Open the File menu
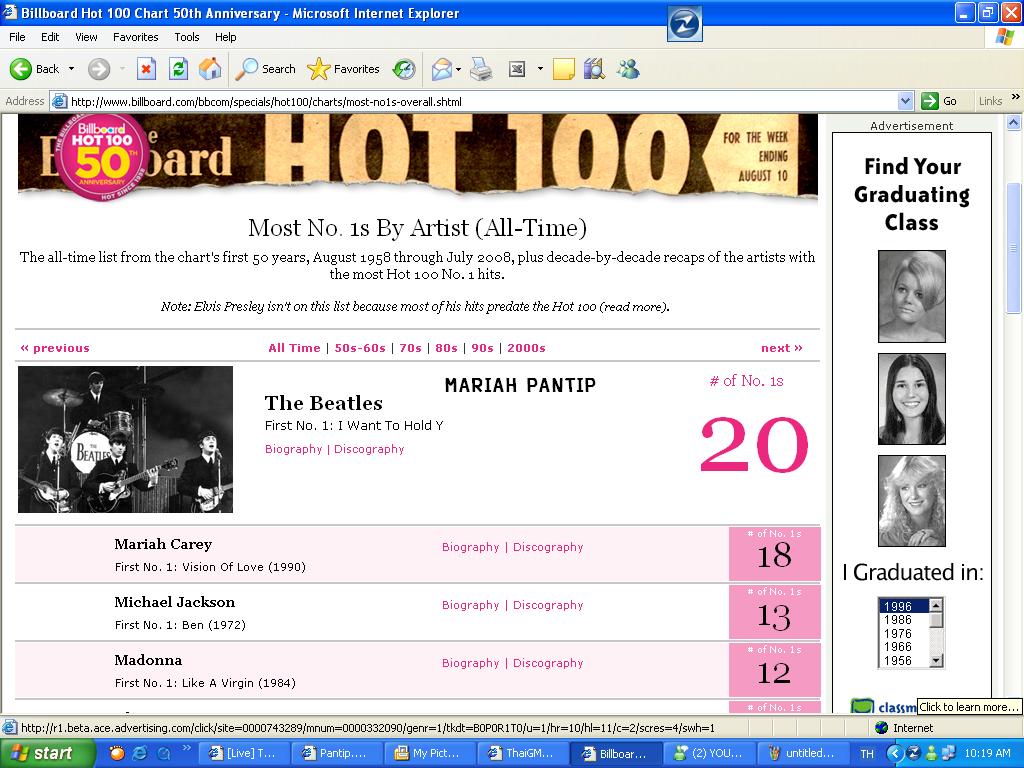1024x768 pixels. tap(17, 37)
